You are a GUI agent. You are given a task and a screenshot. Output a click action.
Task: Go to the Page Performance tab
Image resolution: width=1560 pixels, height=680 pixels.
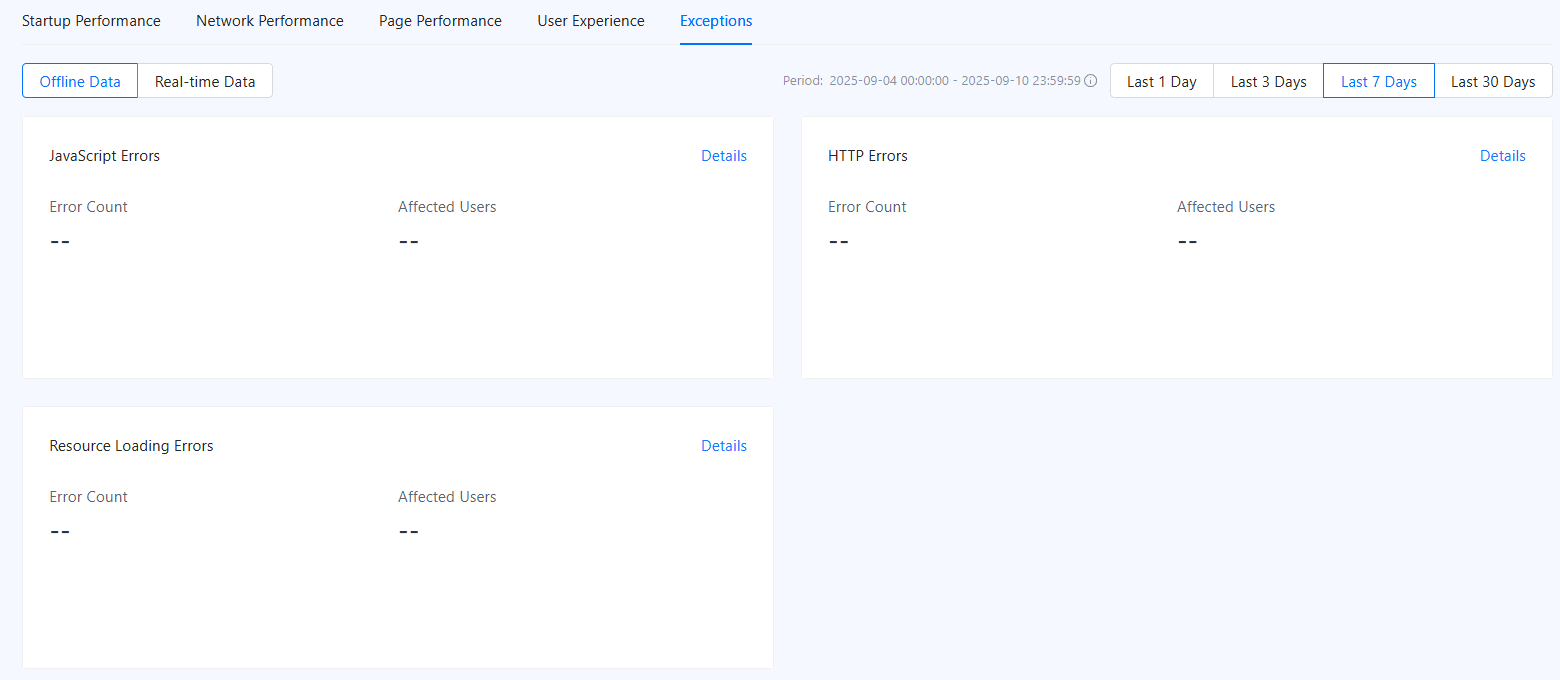[x=440, y=21]
